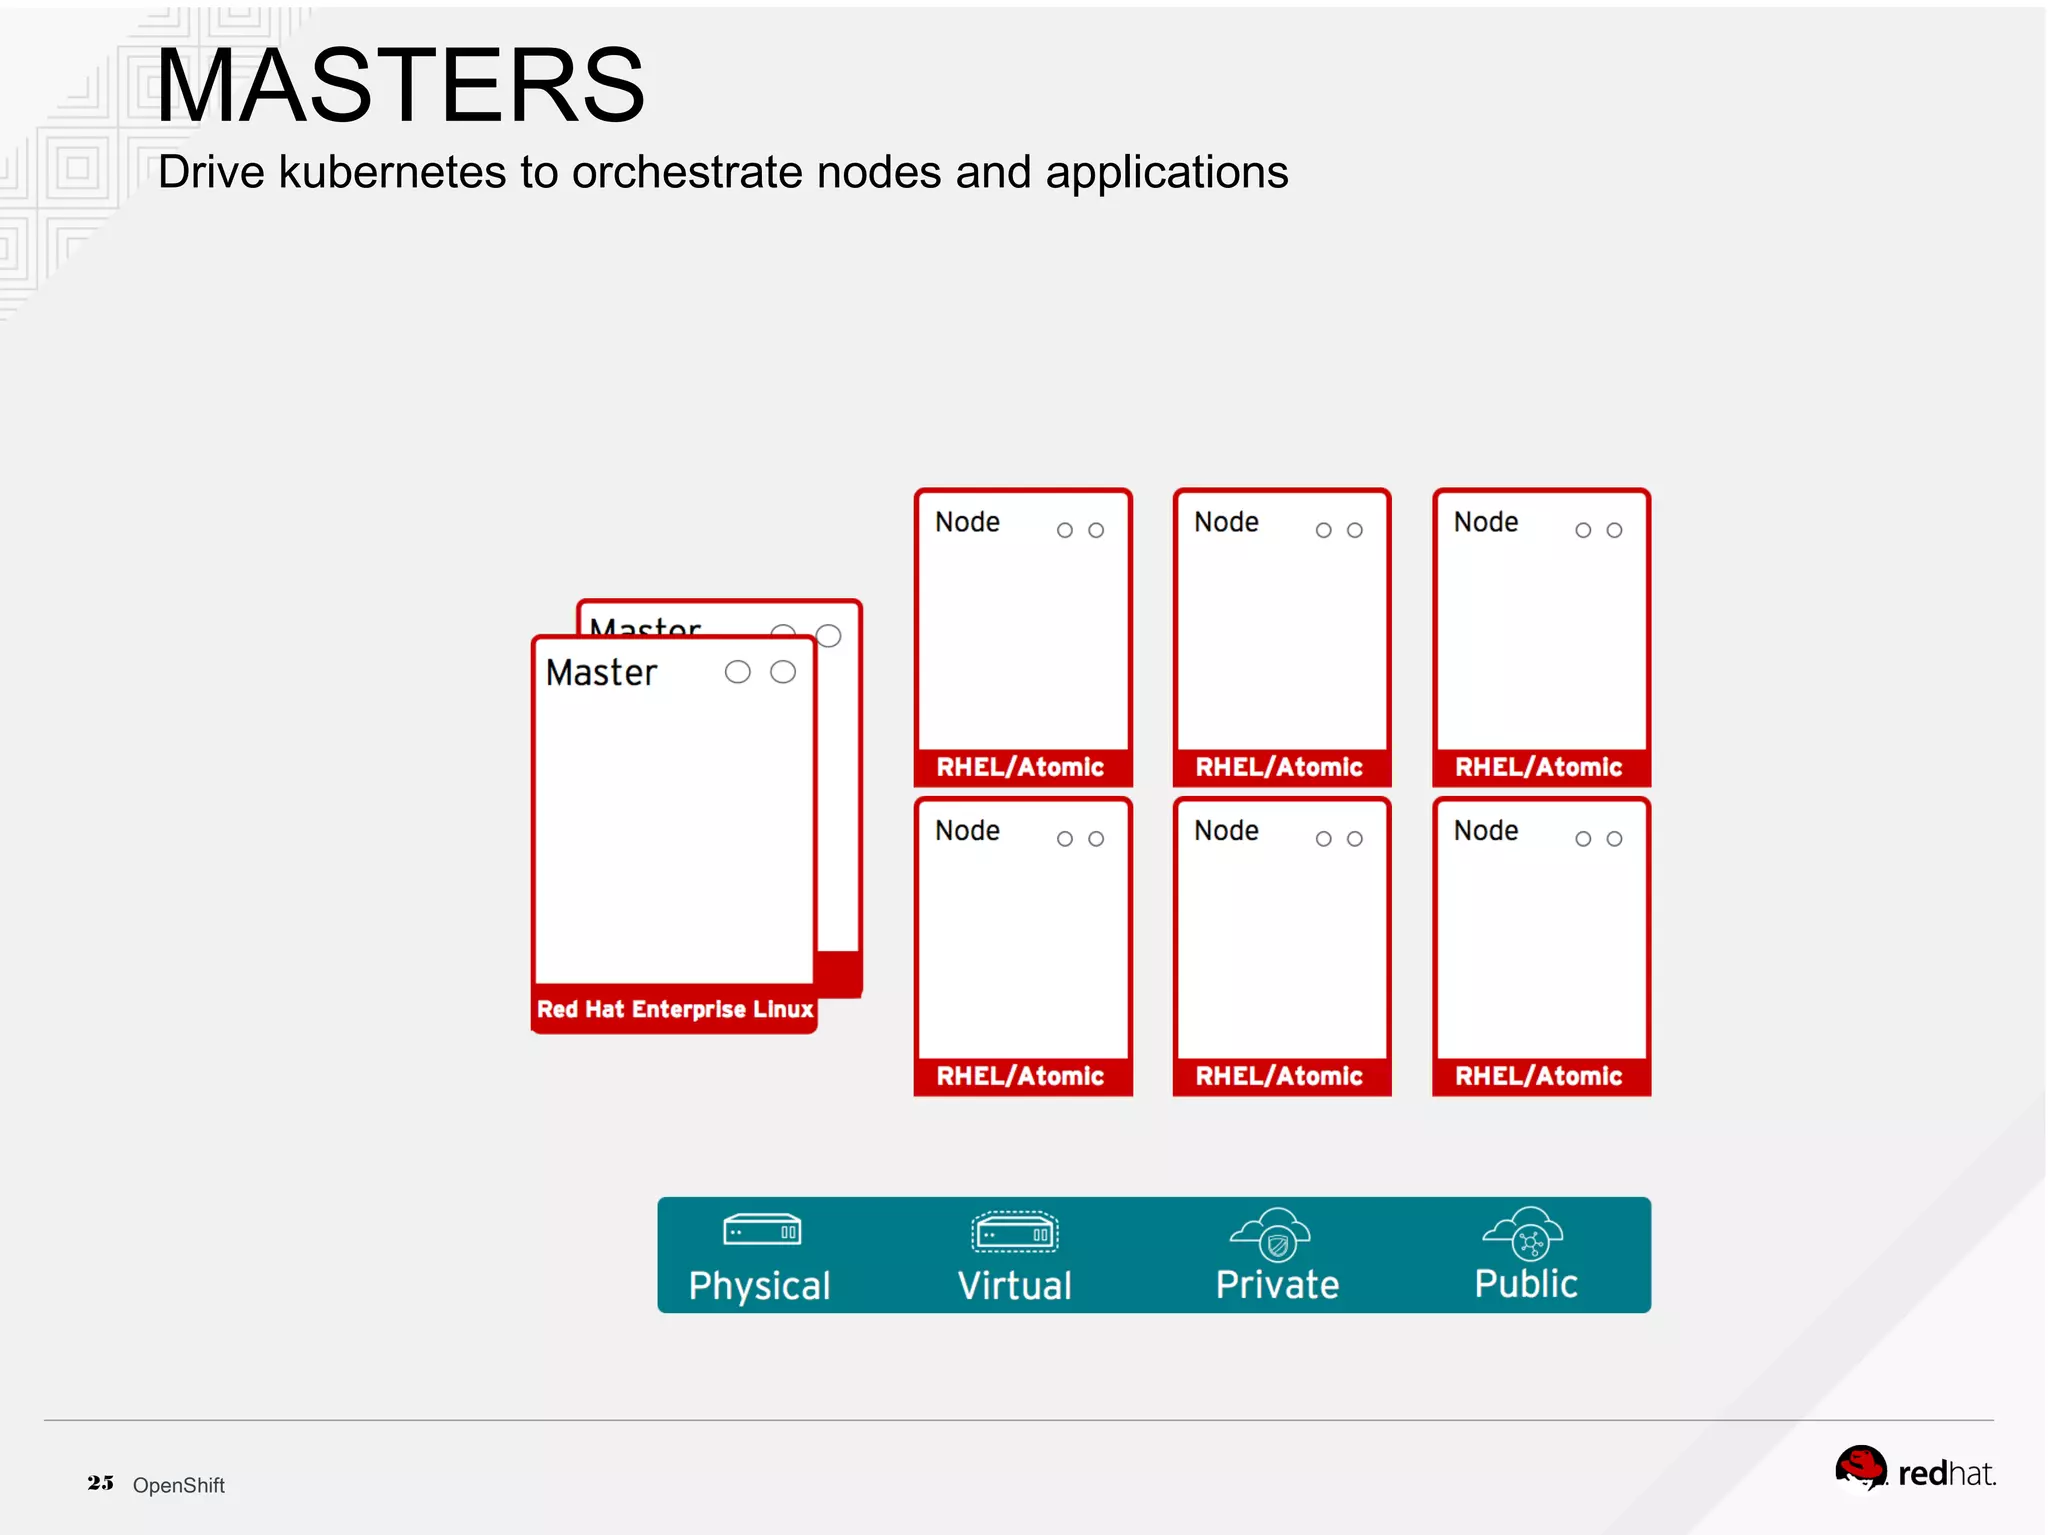Click second circle on front Master card
Screen dimensions: 2048x1535
[x=783, y=672]
